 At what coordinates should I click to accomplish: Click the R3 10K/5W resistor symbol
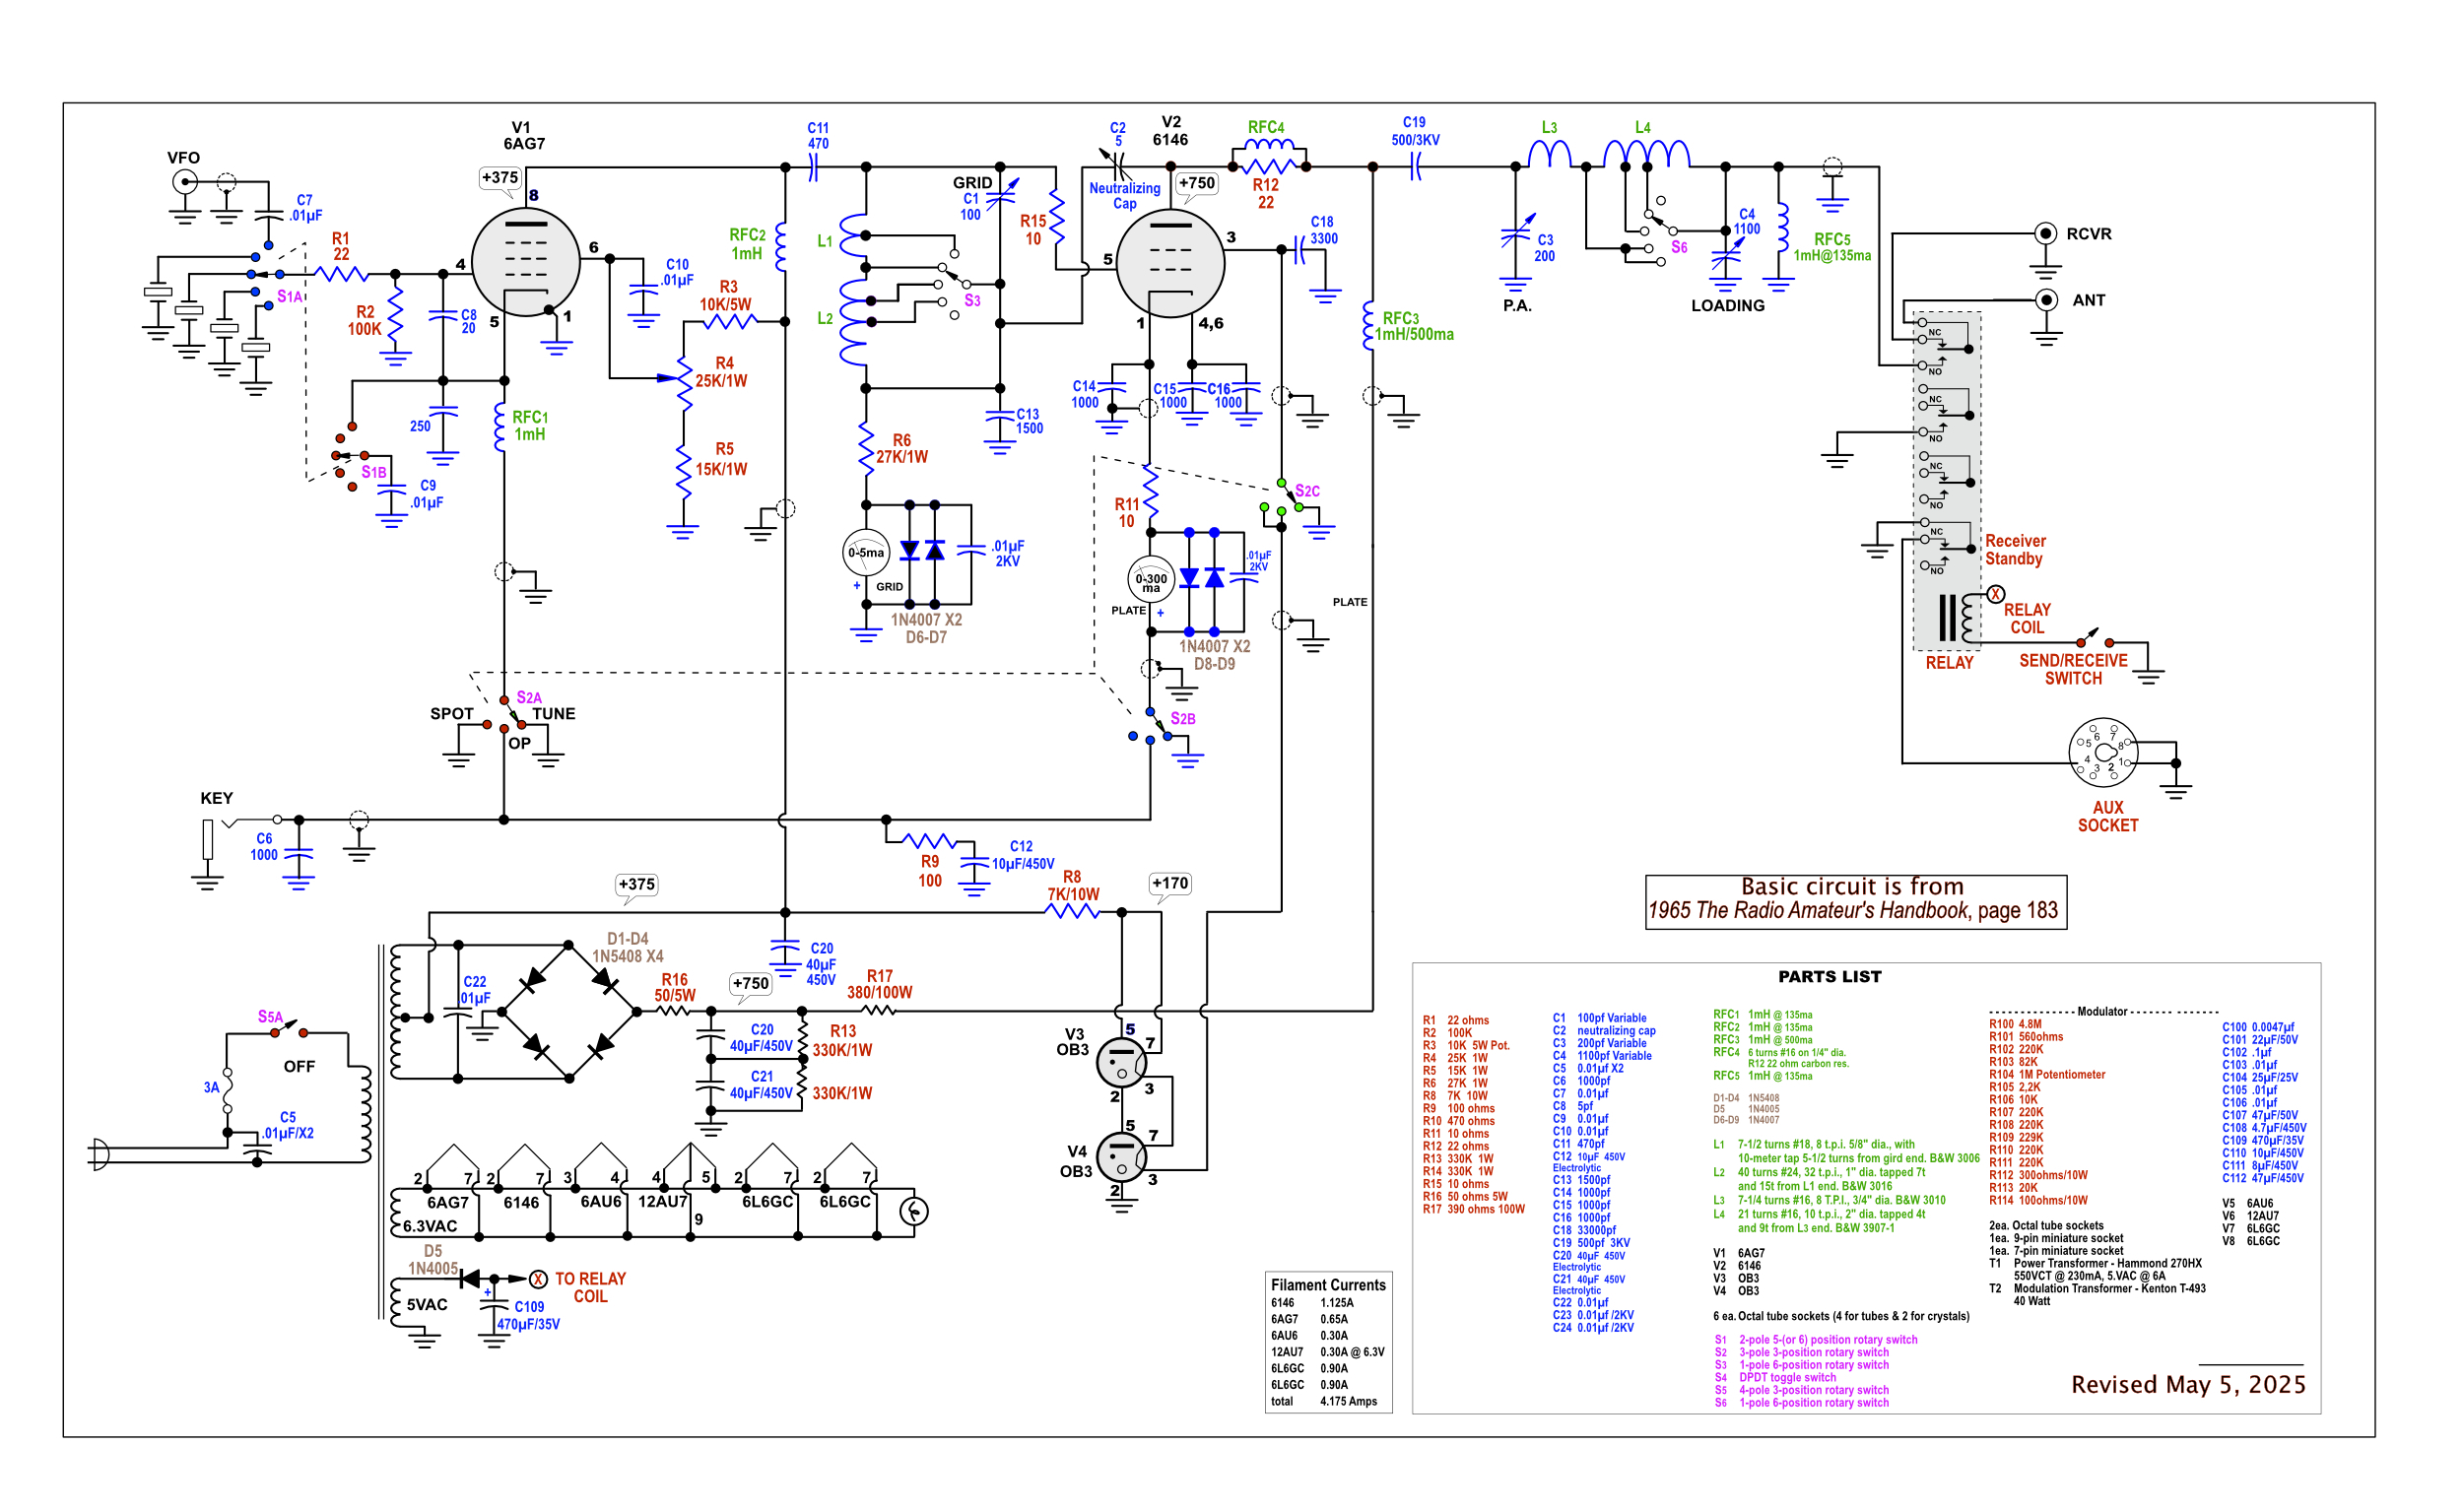pos(728,321)
